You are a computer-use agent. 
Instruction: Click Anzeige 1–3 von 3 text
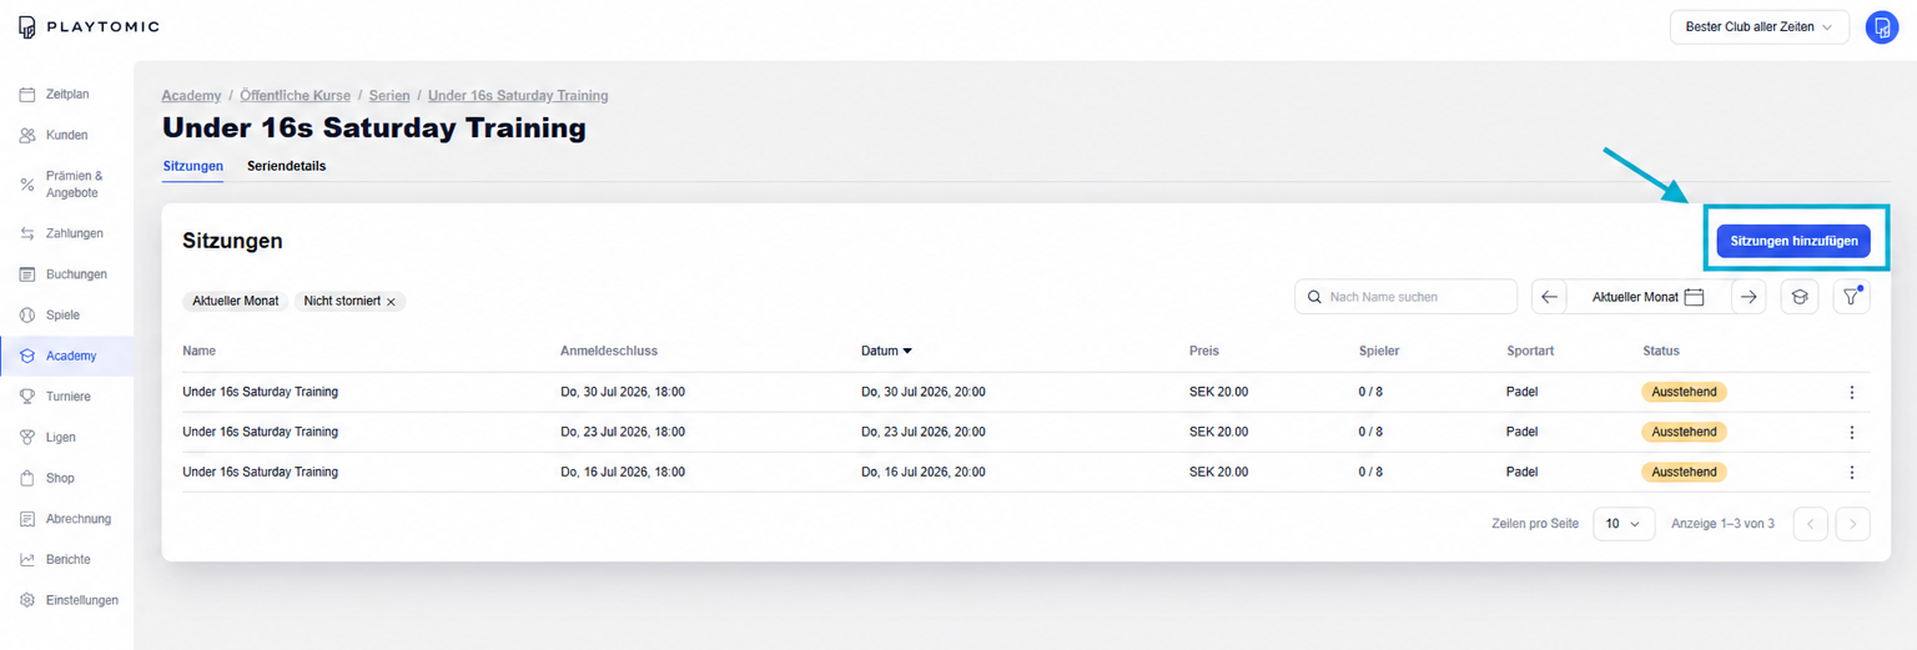point(1723,524)
